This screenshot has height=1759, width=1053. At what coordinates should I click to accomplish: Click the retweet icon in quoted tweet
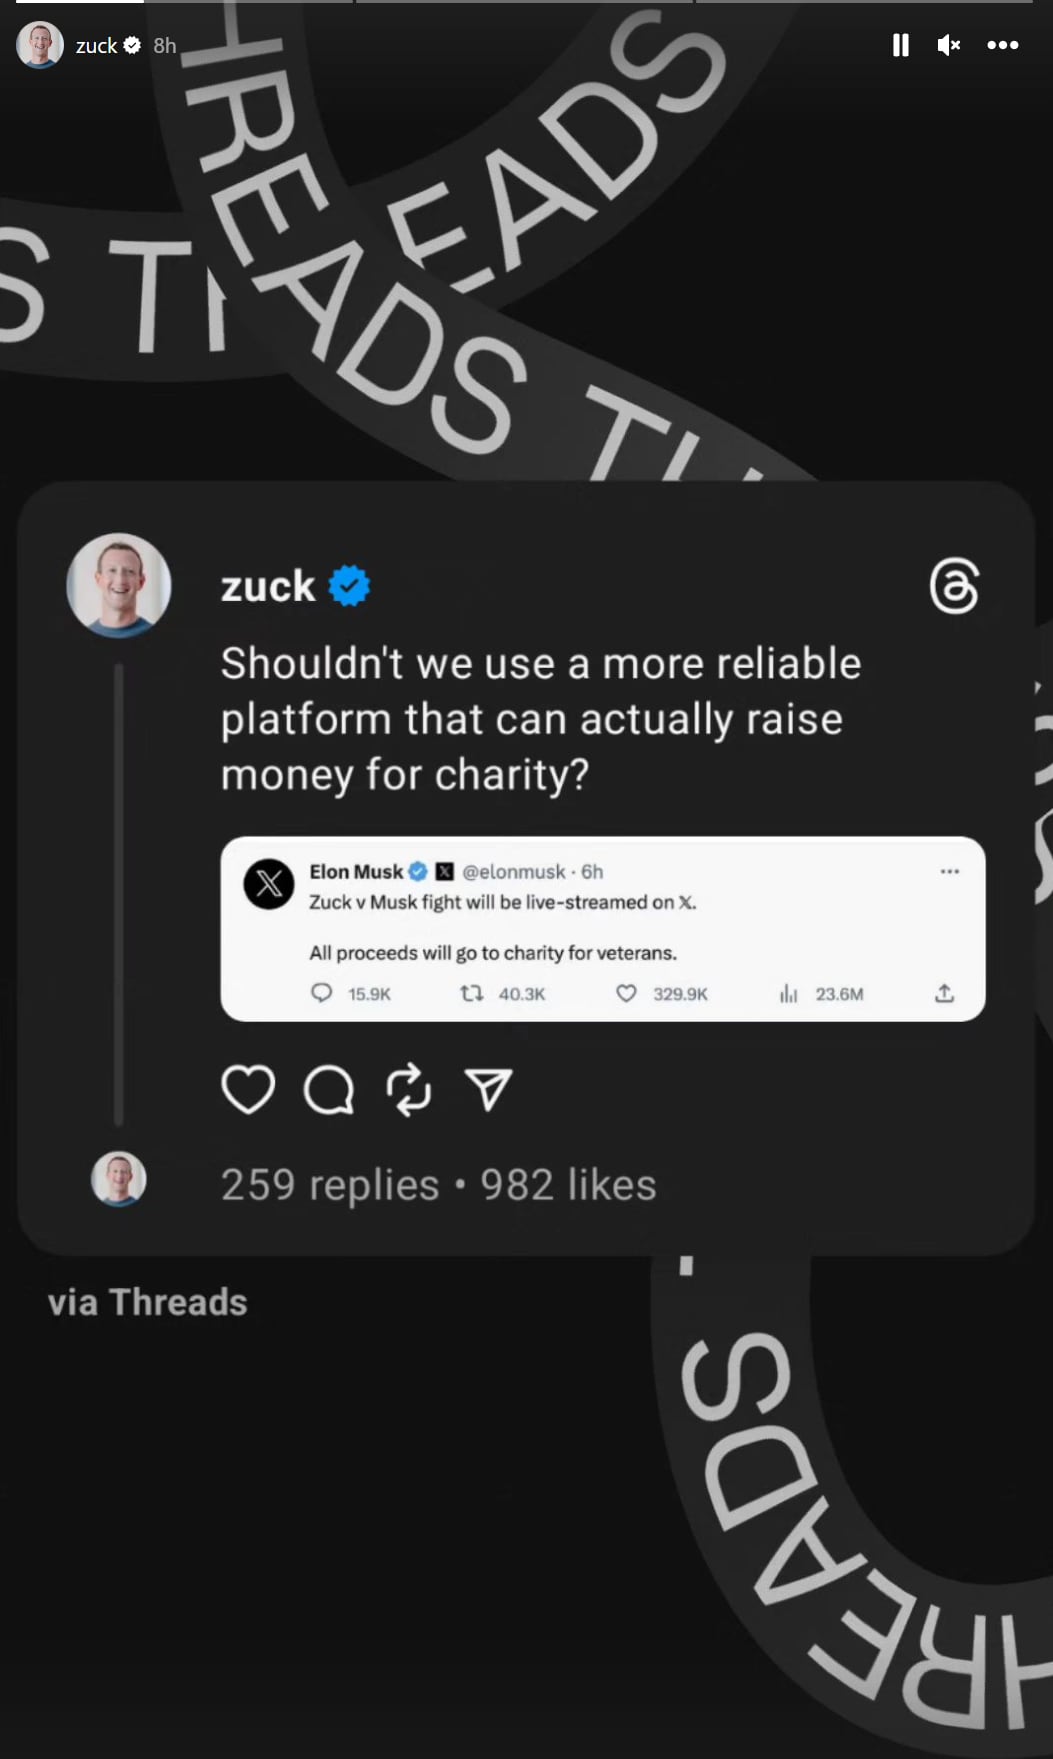tap(472, 993)
